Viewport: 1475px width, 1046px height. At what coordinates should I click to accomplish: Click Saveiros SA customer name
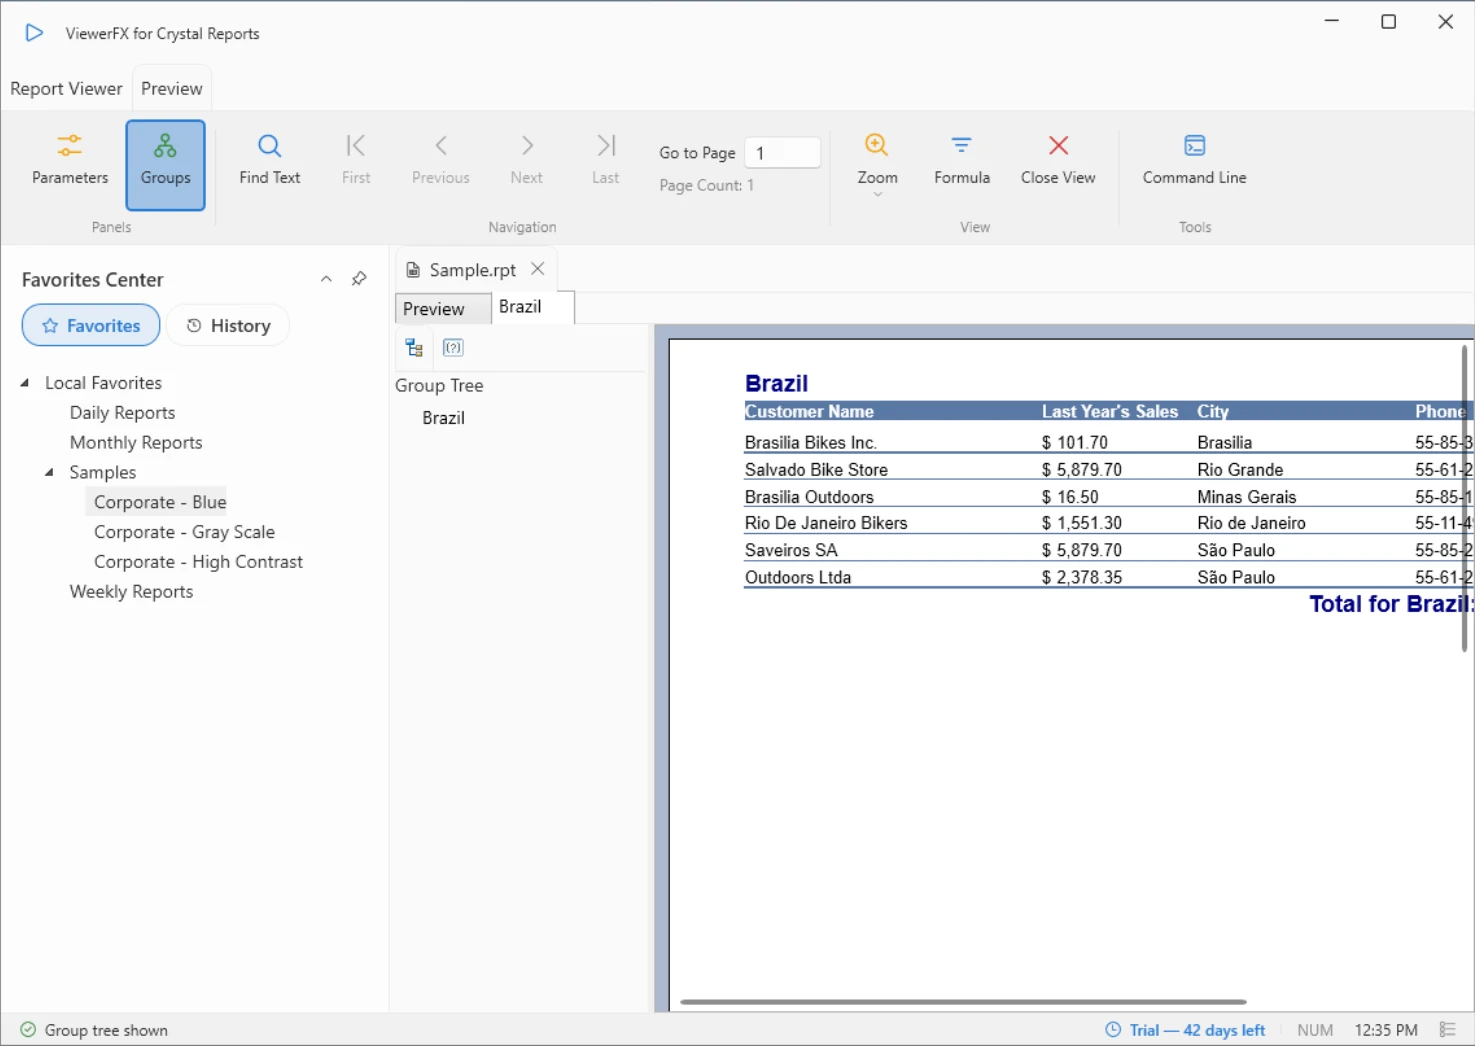[x=791, y=550]
